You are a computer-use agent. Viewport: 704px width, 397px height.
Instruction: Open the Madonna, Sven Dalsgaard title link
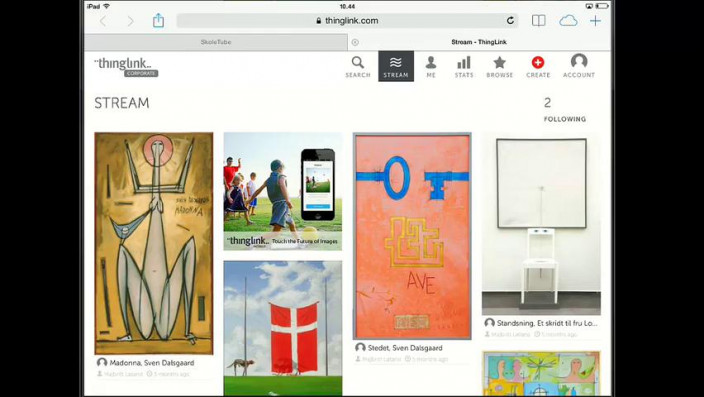tap(152, 363)
